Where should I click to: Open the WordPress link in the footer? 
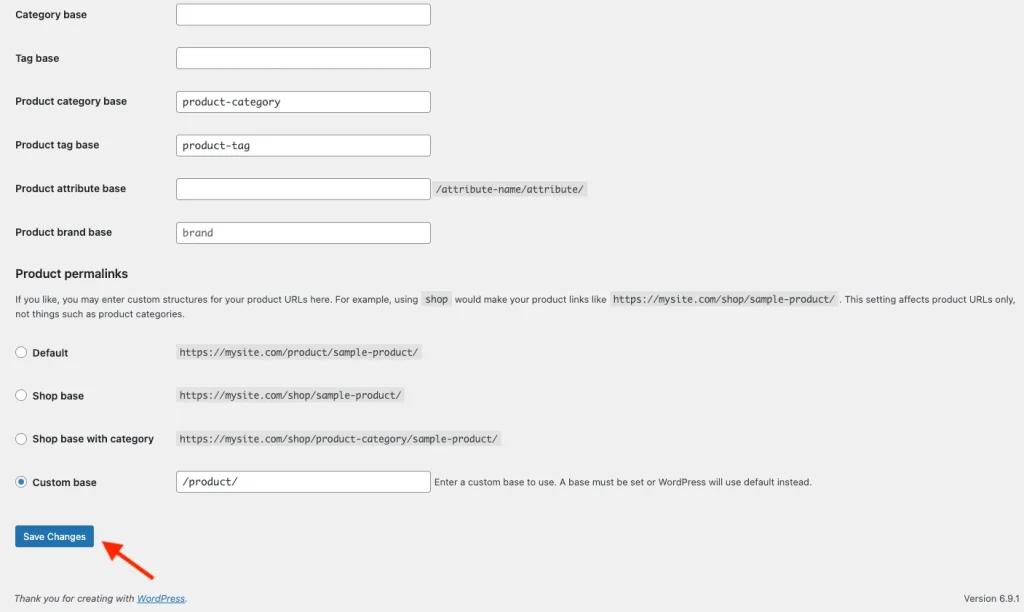[160, 597]
